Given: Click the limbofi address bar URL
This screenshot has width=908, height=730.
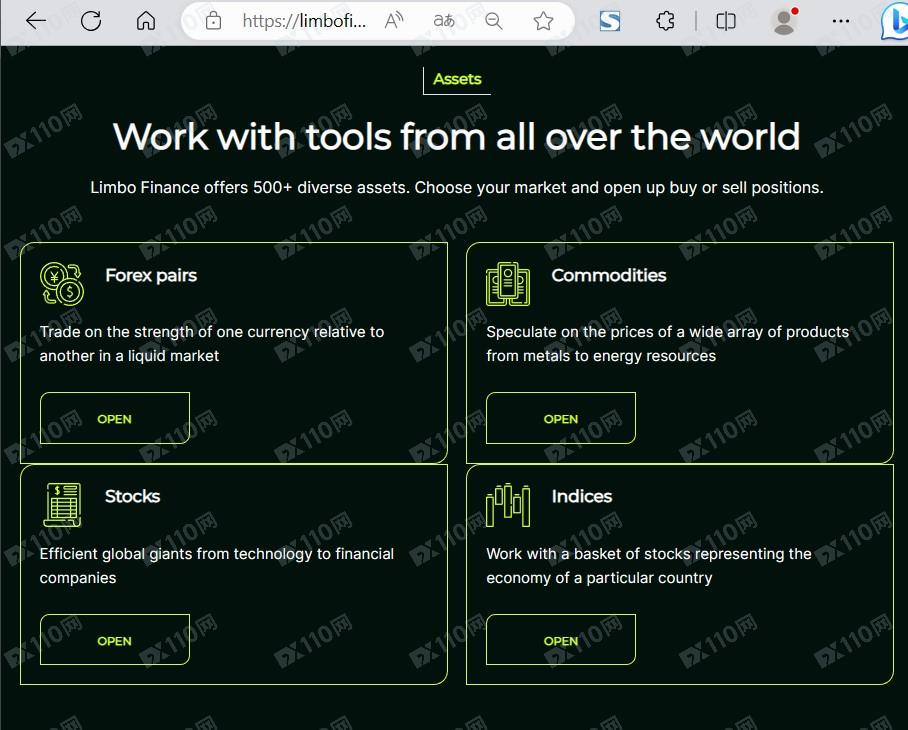Looking at the screenshot, I should click(x=304, y=21).
